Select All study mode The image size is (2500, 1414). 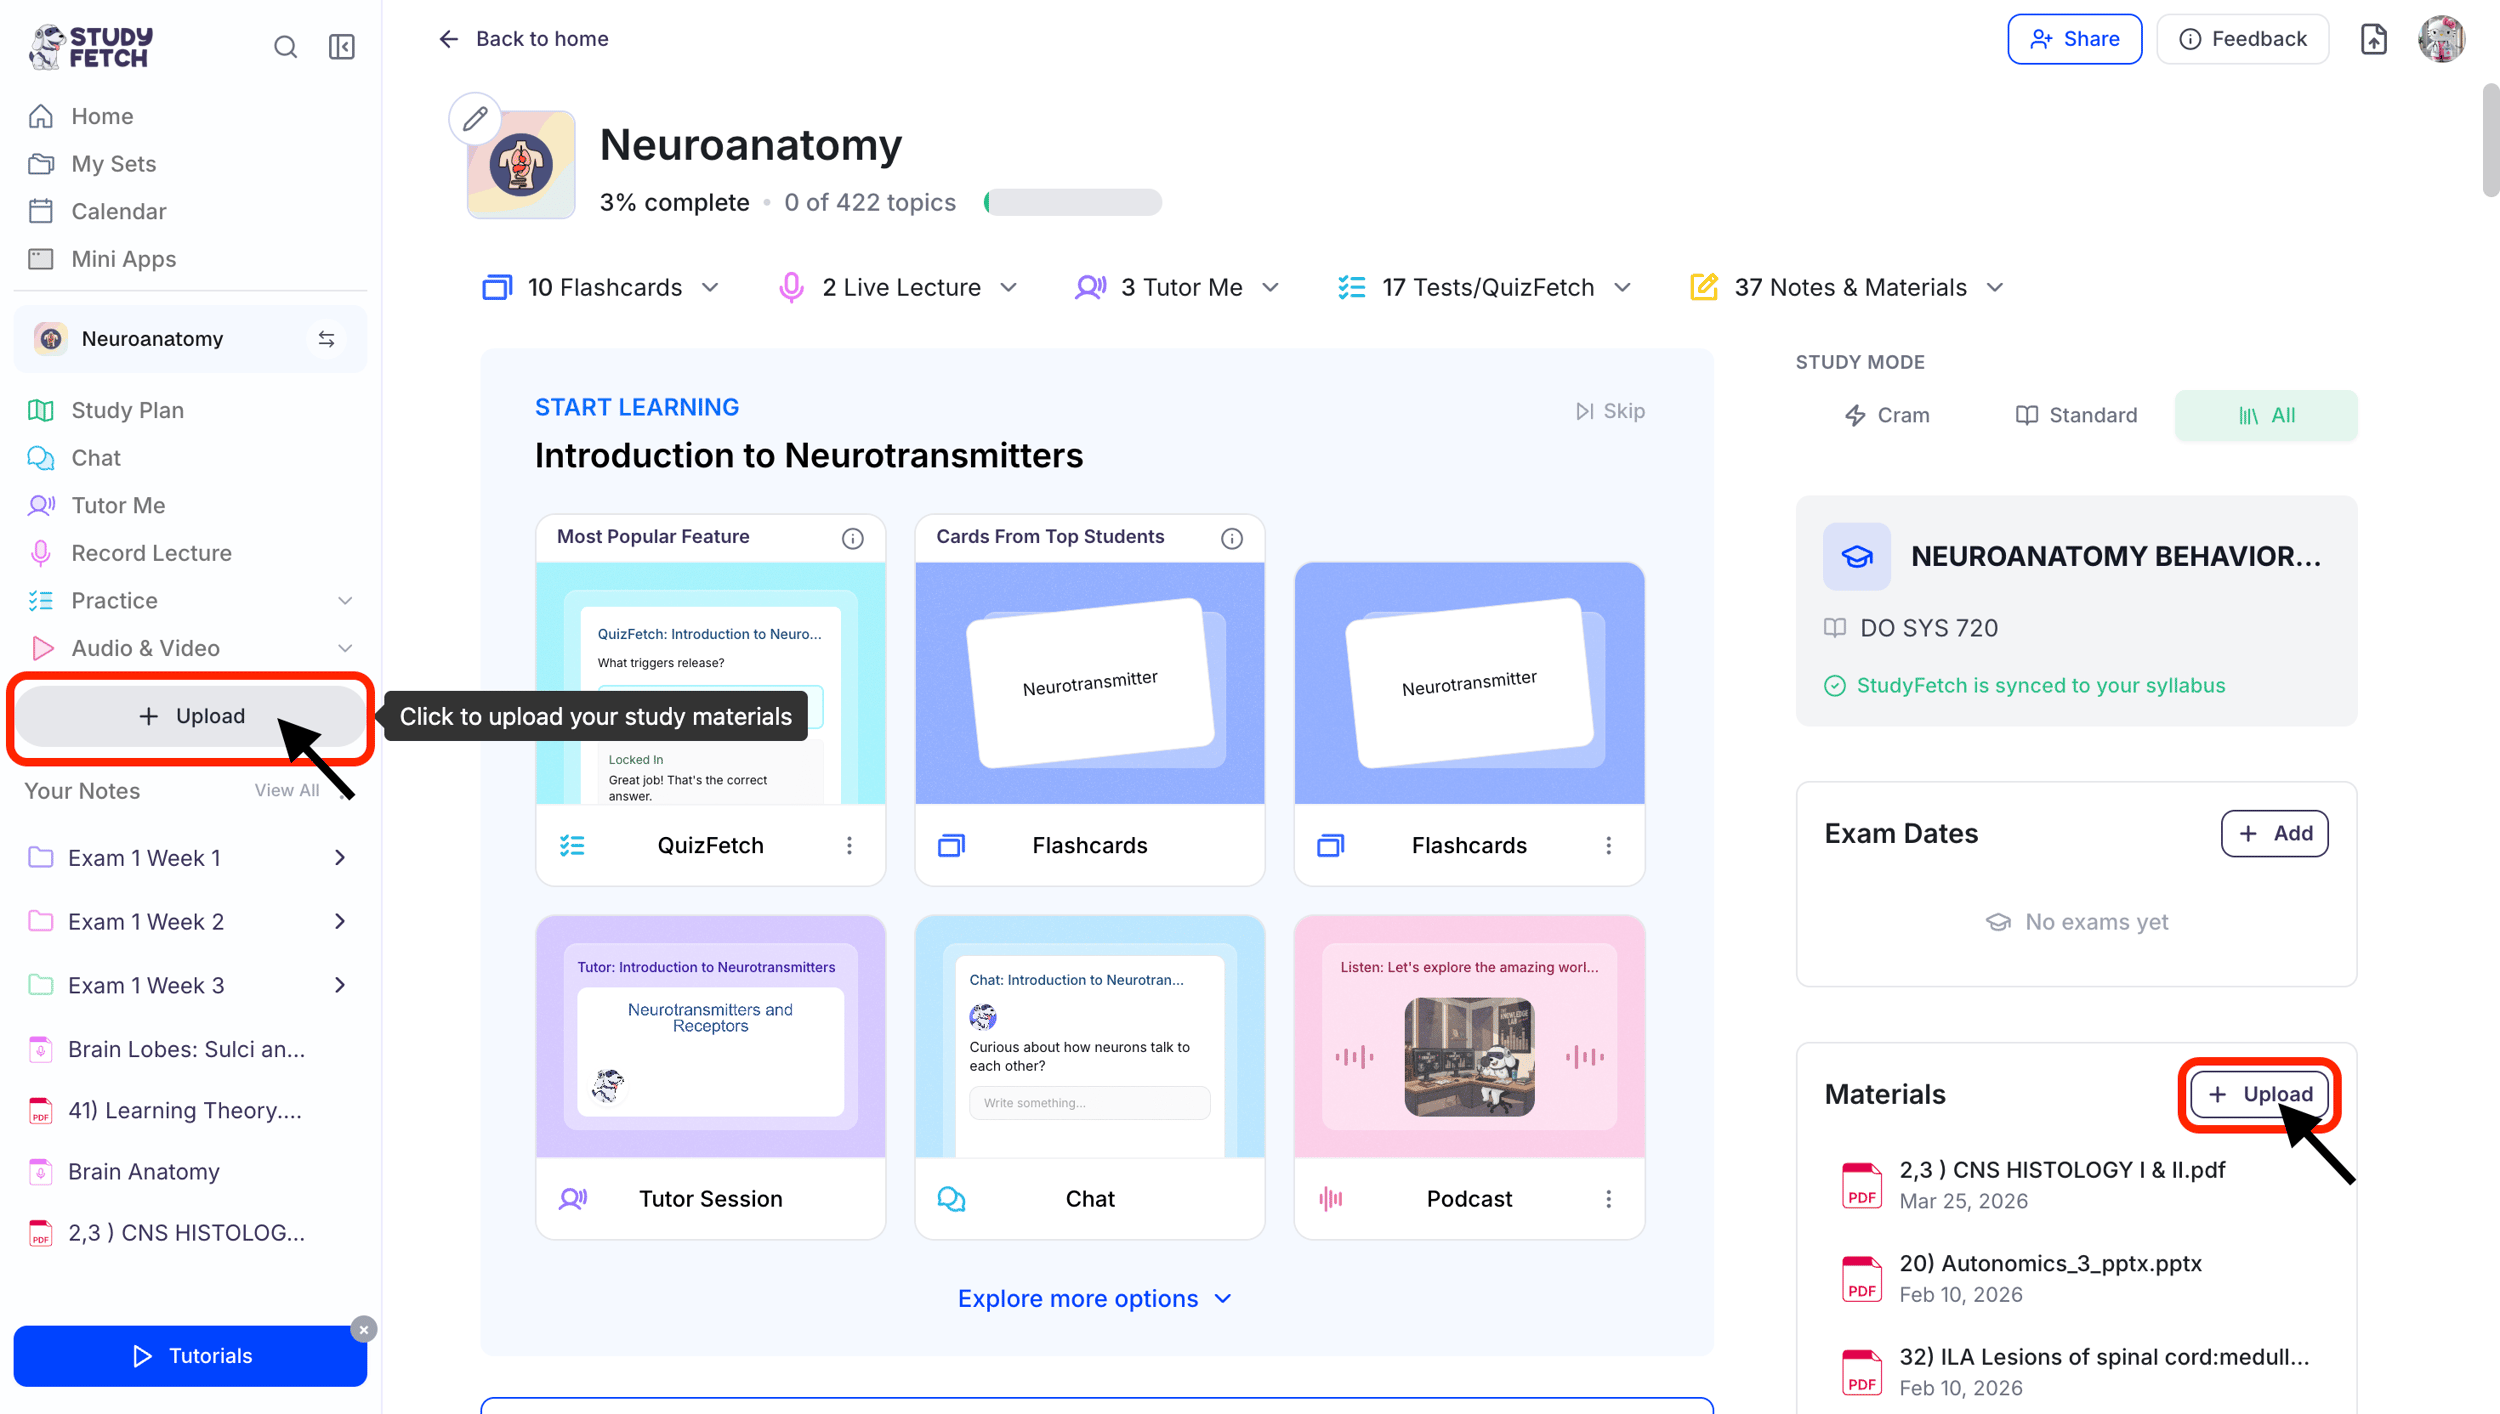point(2266,416)
